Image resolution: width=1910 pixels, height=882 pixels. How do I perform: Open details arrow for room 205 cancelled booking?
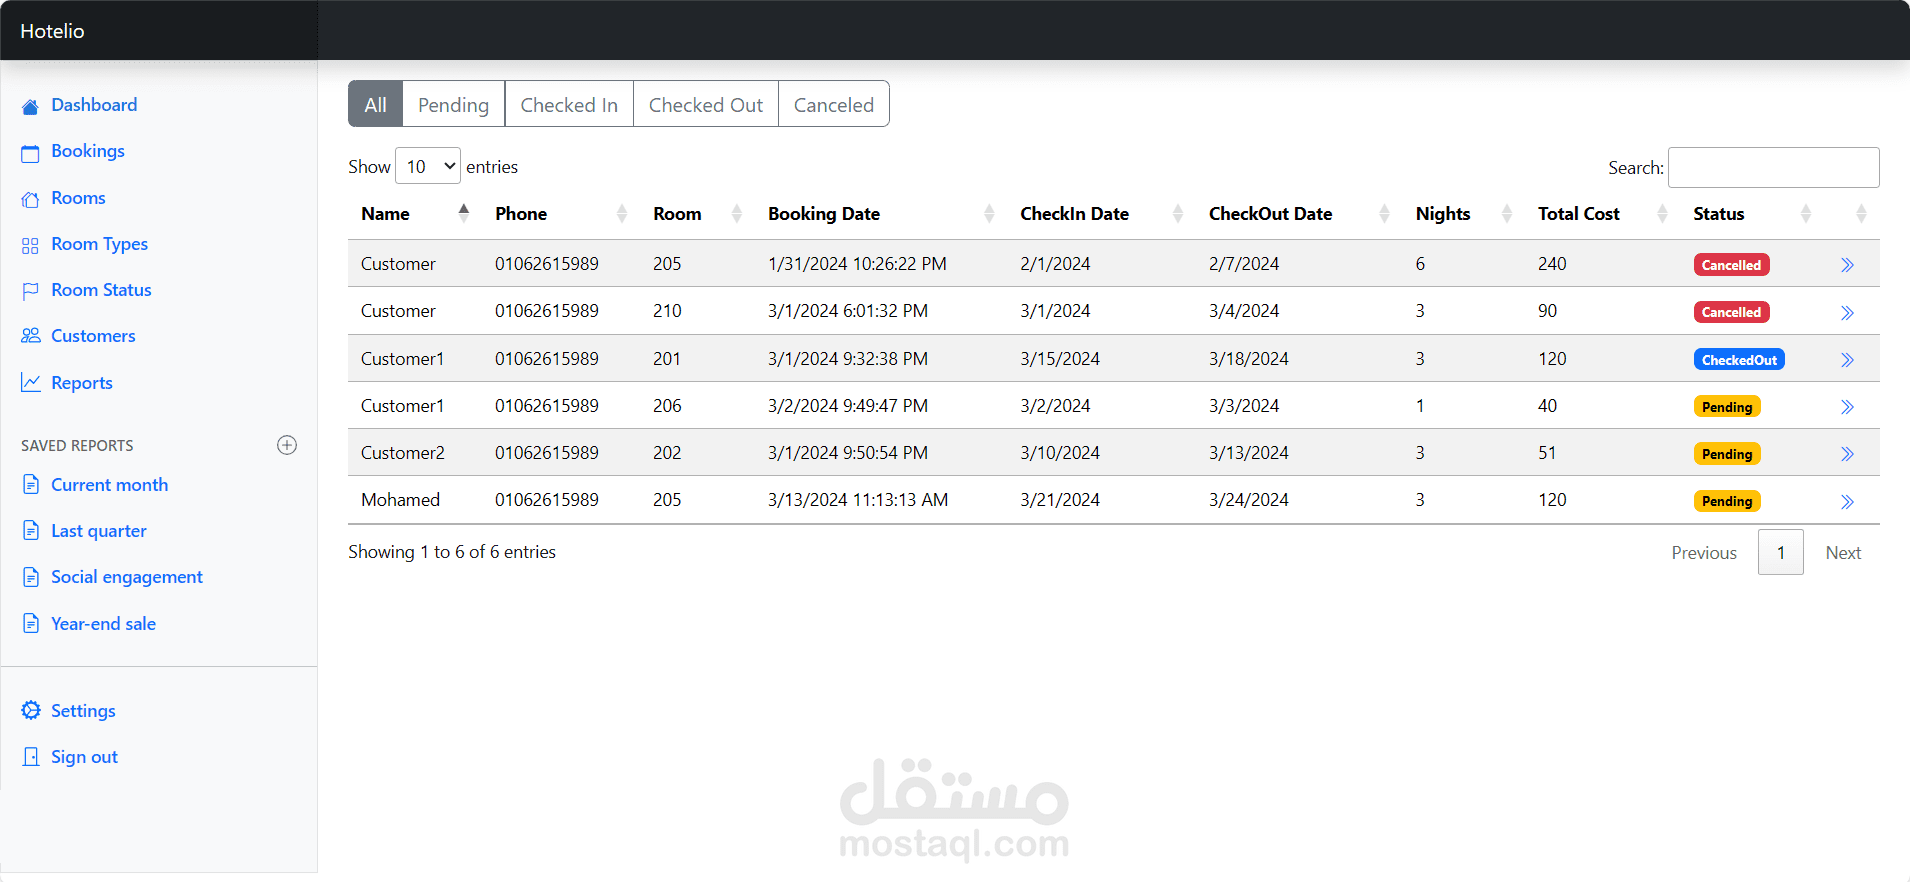click(1847, 265)
